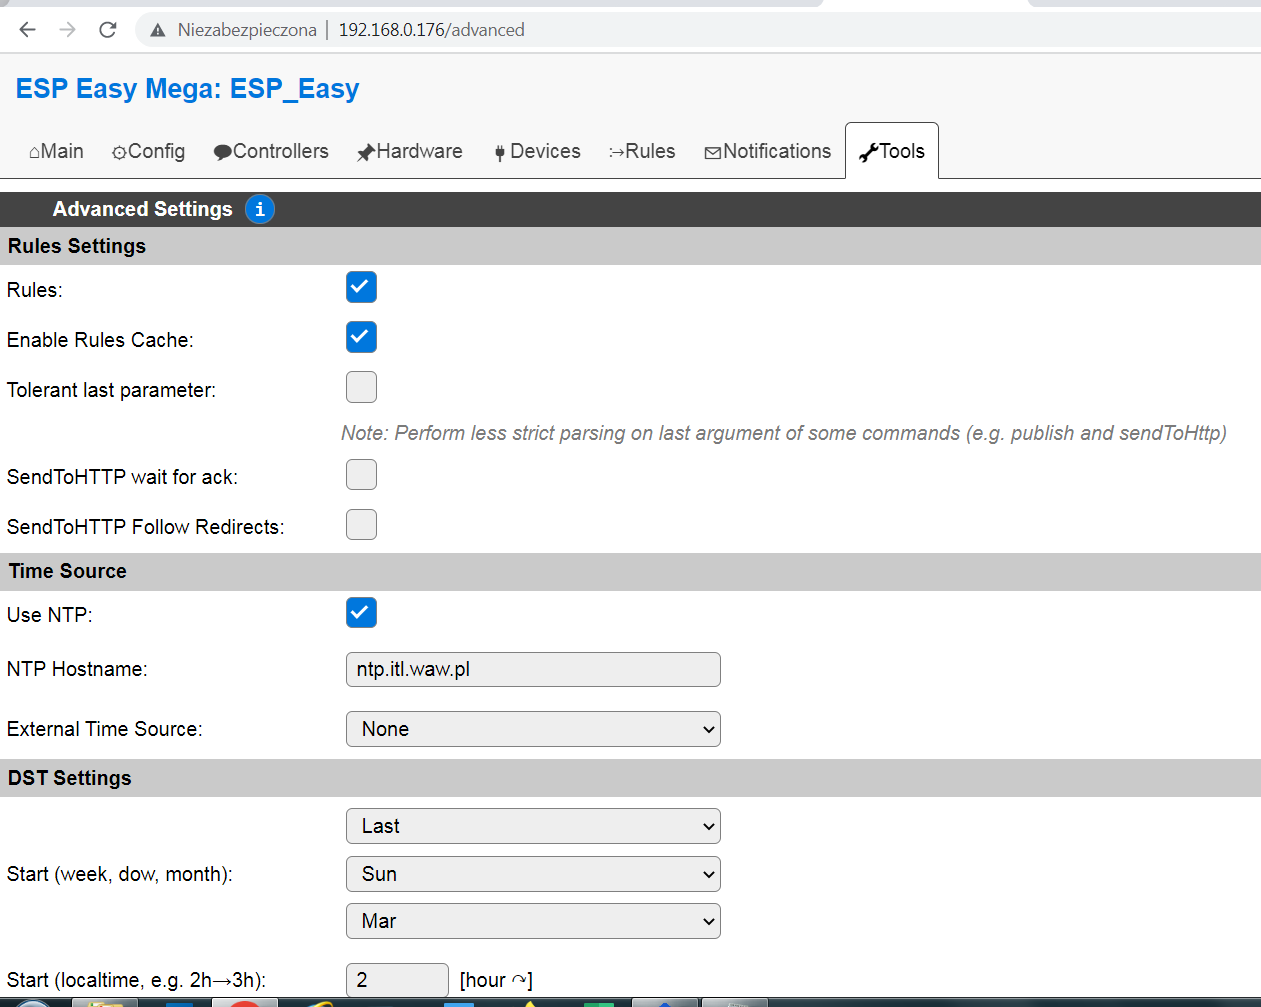The image size is (1261, 1007).
Task: Click the browser address bar URL
Action: click(x=431, y=30)
